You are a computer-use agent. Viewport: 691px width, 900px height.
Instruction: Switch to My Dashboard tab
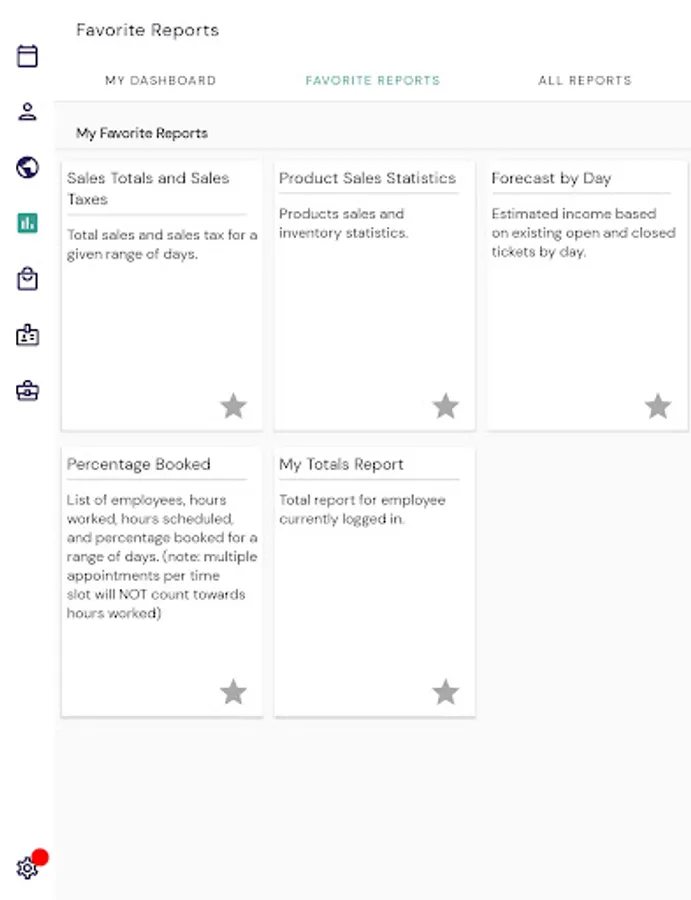[x=161, y=80]
